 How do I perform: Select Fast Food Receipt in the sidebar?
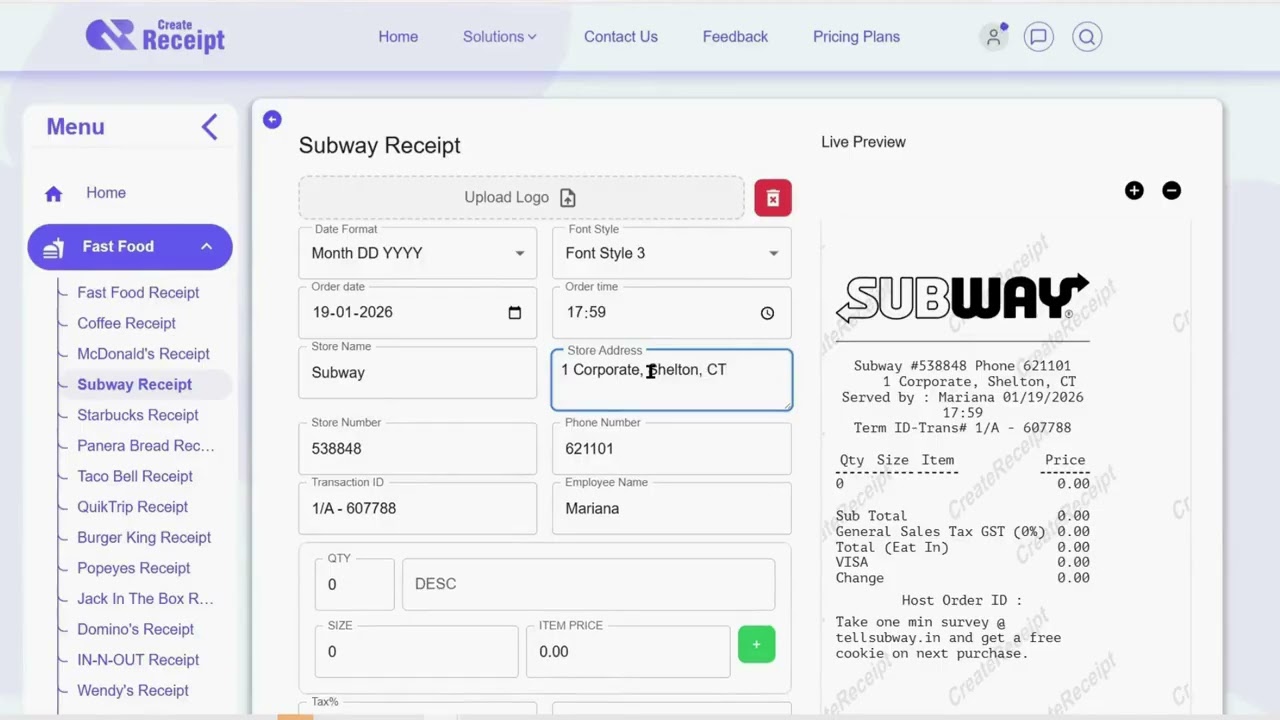(x=138, y=293)
